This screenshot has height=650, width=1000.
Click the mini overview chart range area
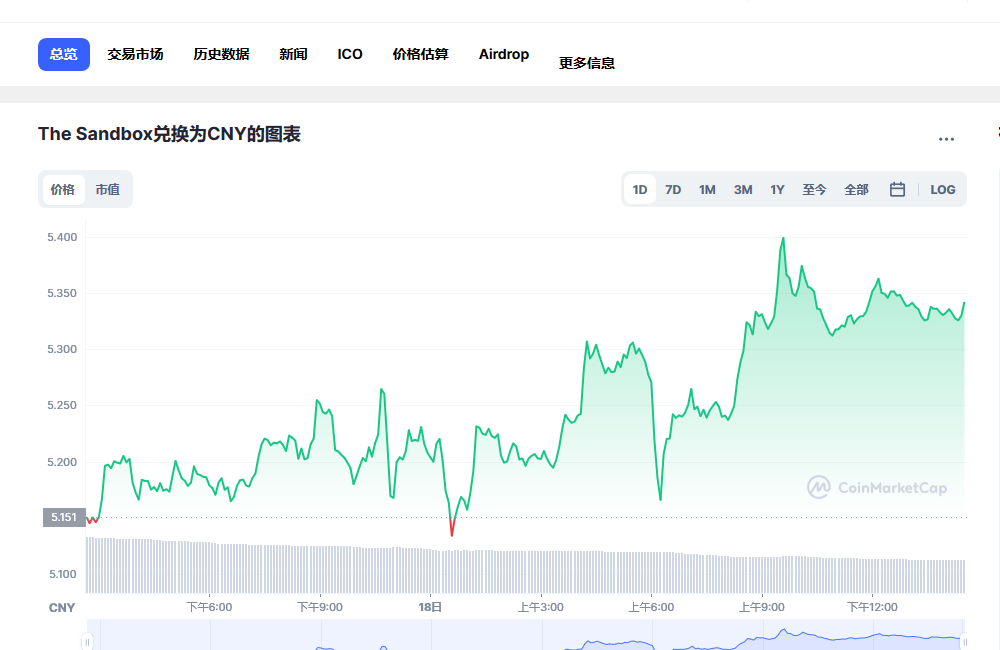coord(526,635)
